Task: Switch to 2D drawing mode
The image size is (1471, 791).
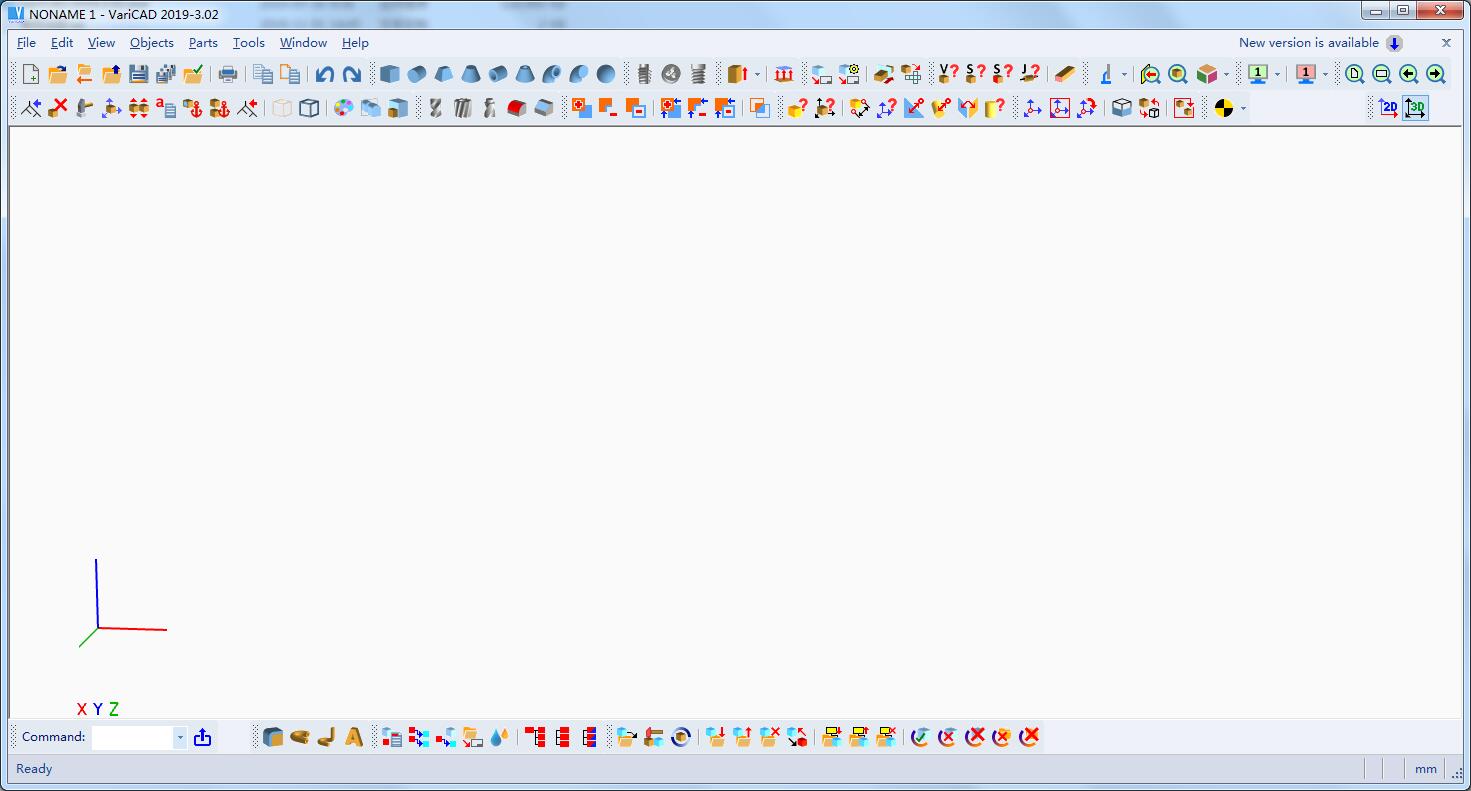Action: (1389, 107)
